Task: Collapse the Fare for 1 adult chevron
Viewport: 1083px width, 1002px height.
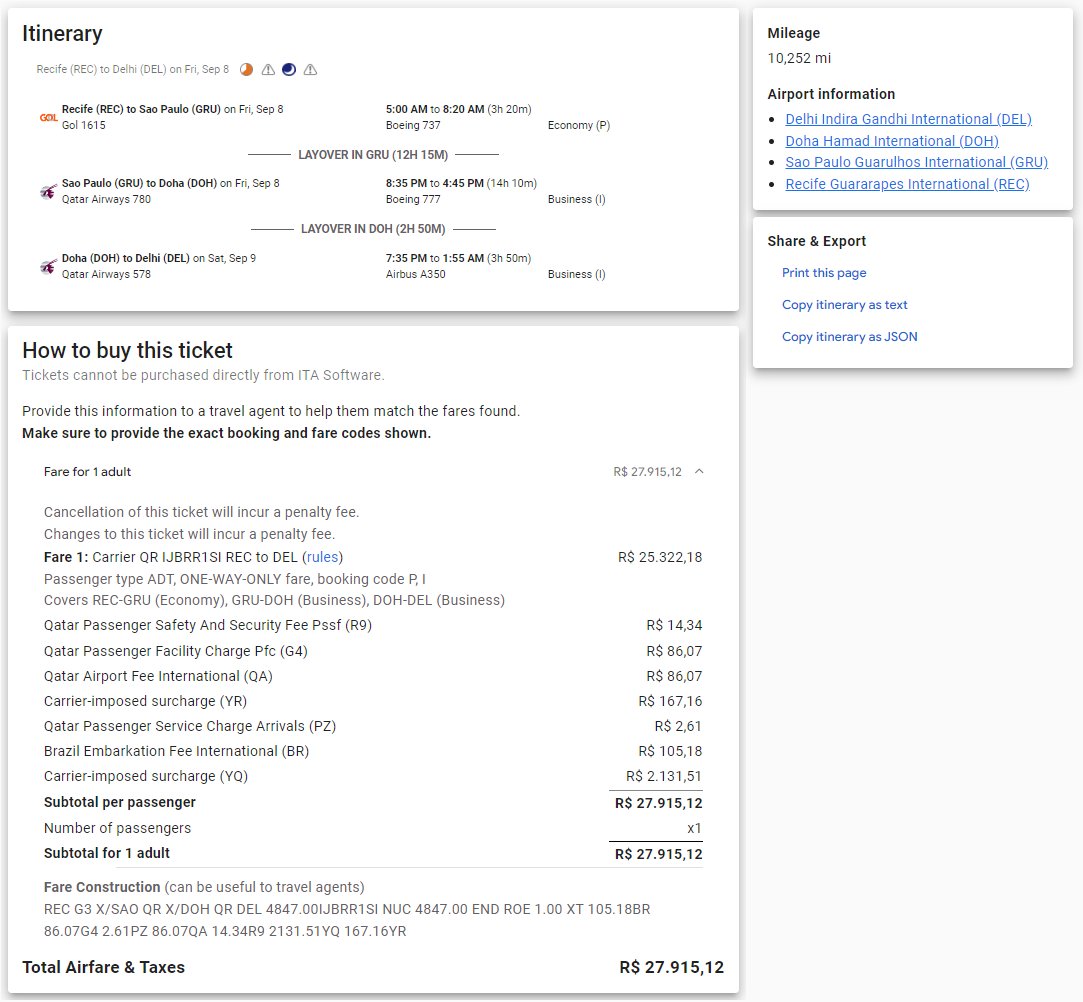Action: [x=699, y=472]
